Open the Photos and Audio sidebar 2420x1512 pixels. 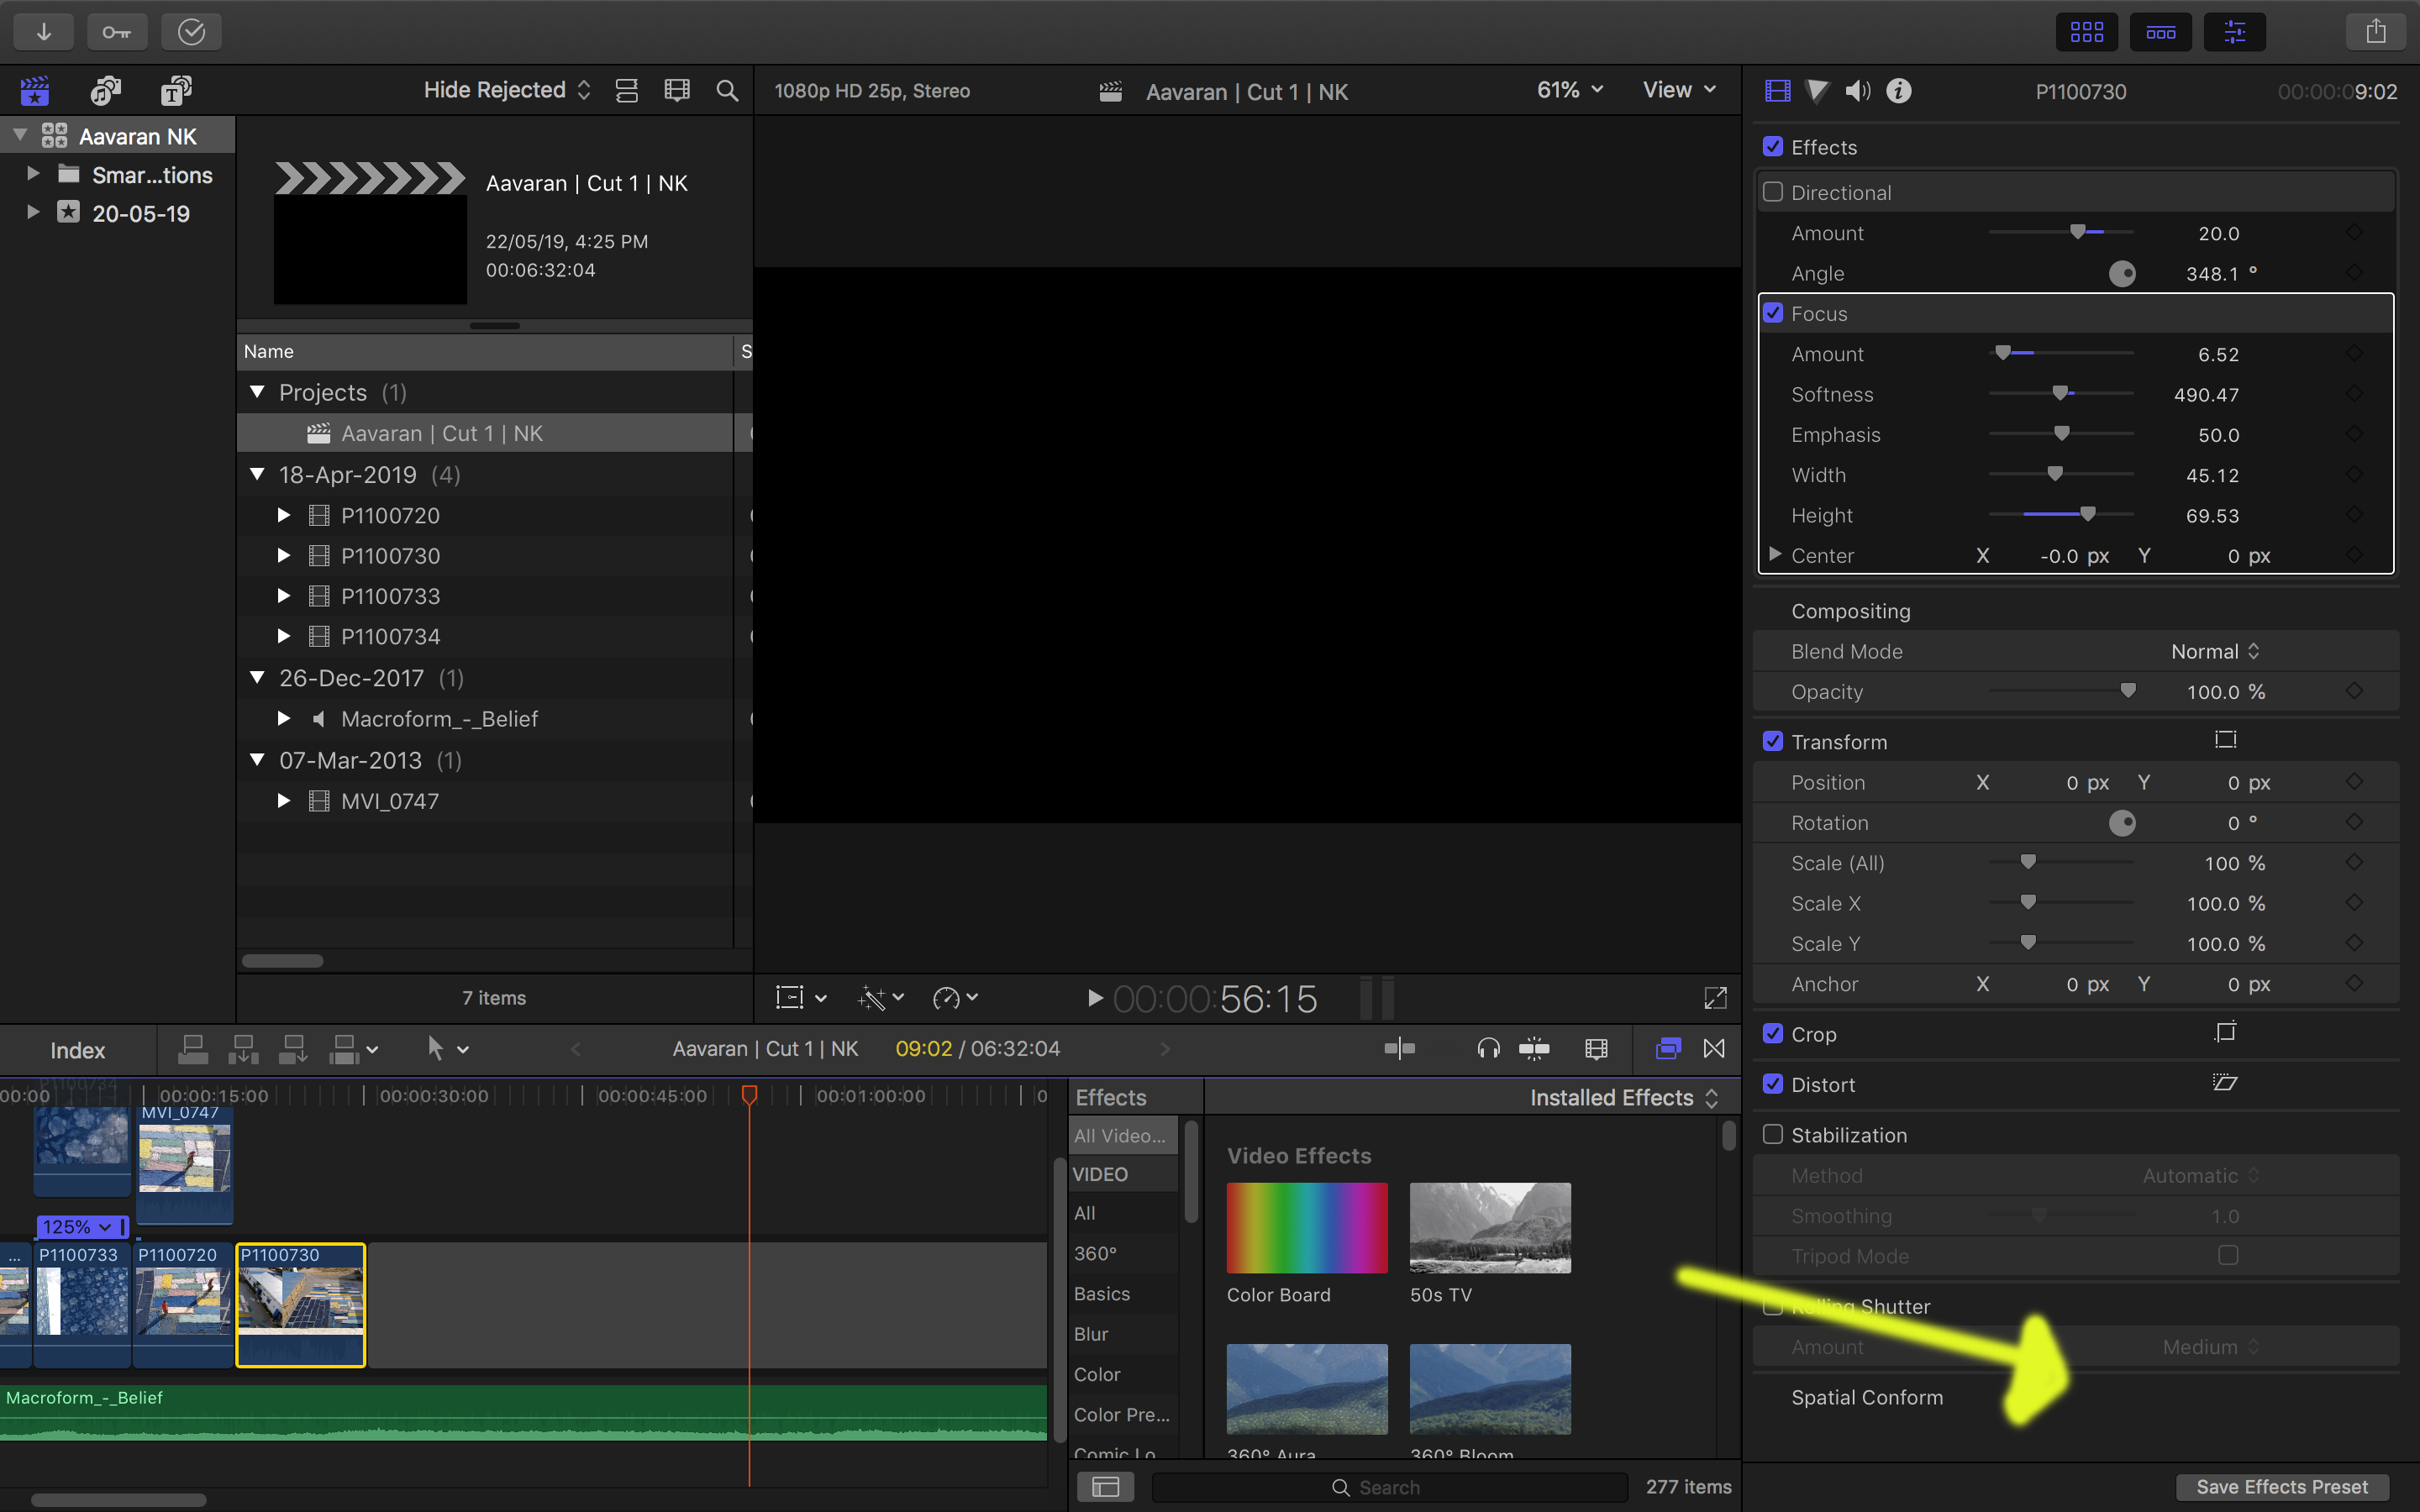coord(106,91)
